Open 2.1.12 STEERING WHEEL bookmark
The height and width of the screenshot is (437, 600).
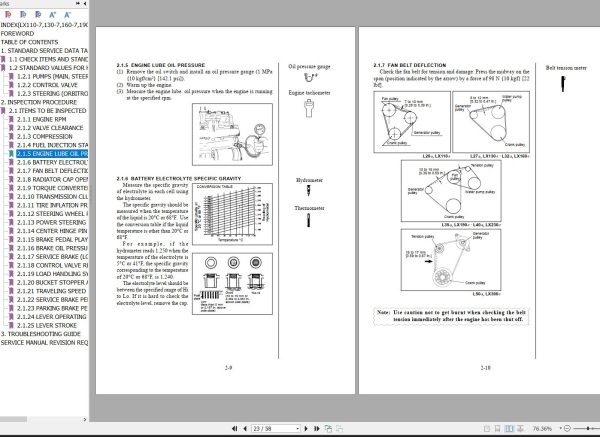click(52, 214)
